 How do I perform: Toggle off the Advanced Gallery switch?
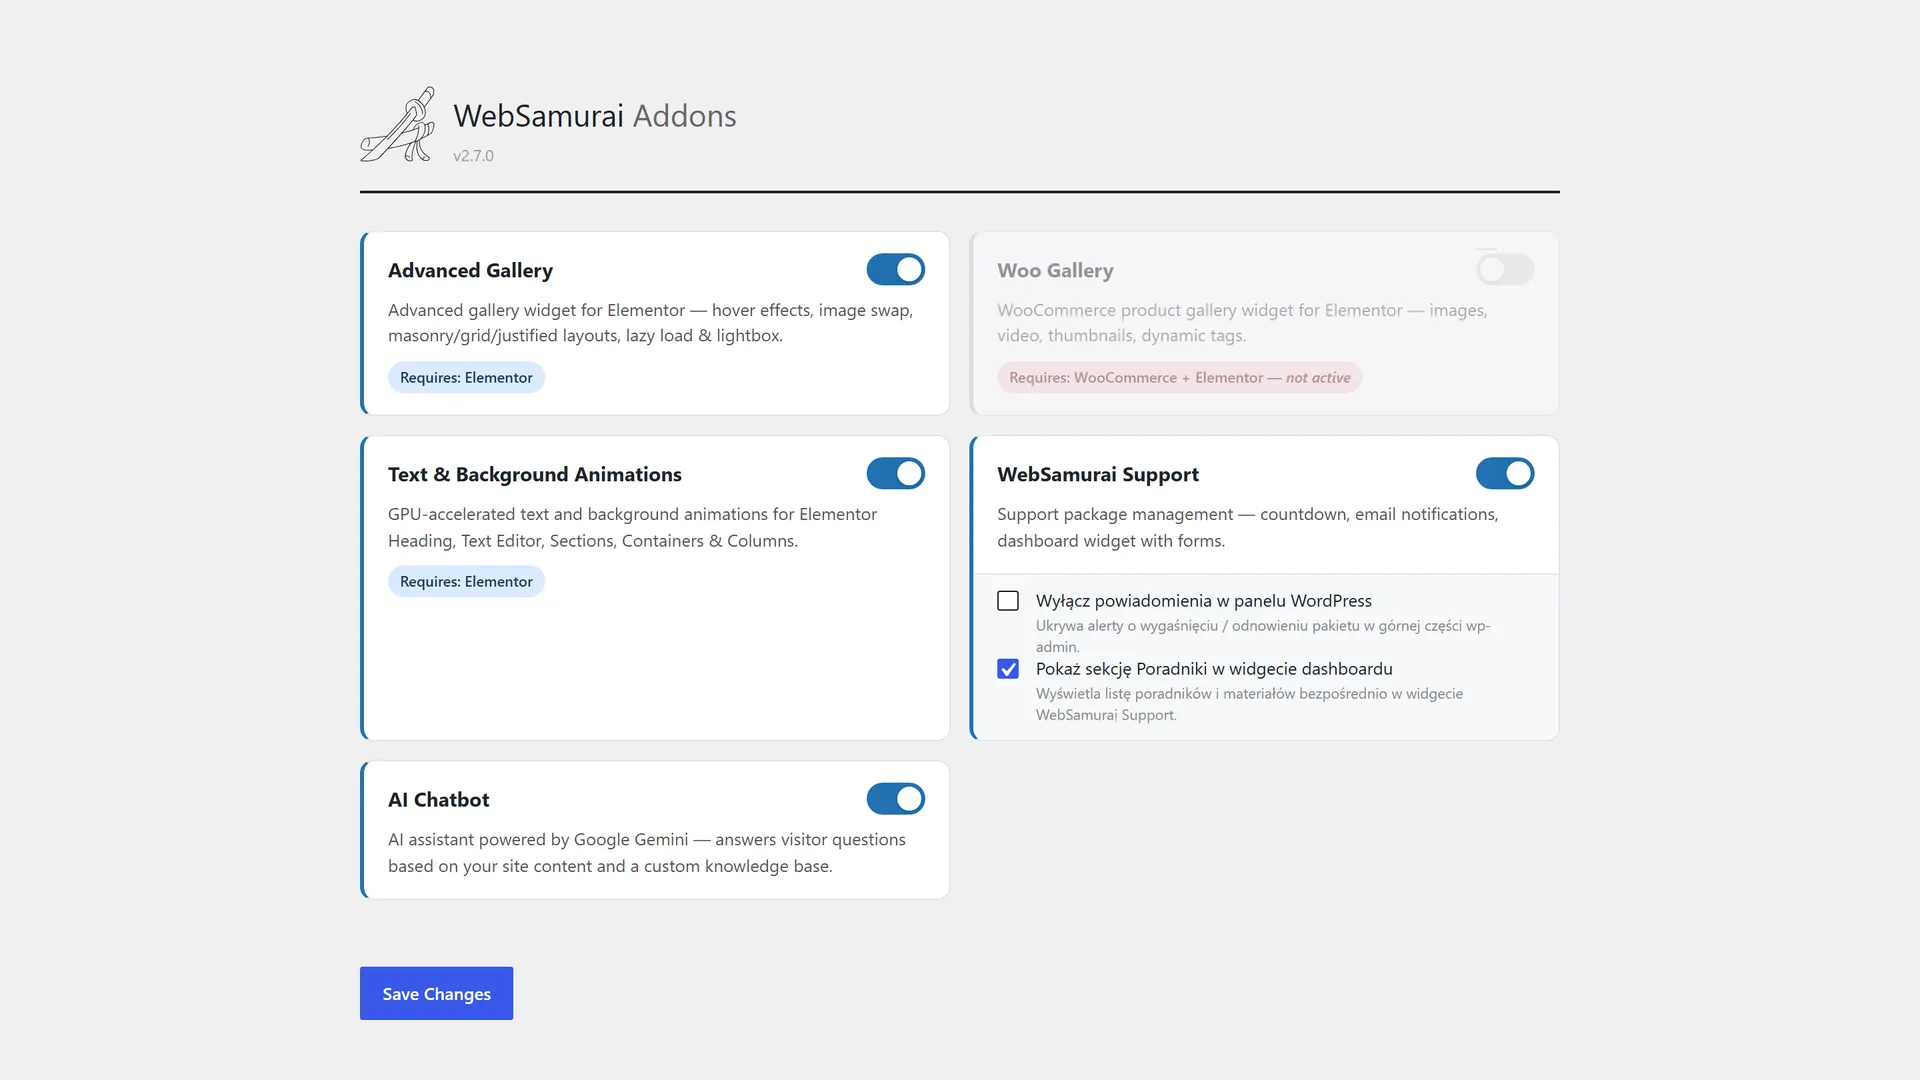[x=895, y=270]
